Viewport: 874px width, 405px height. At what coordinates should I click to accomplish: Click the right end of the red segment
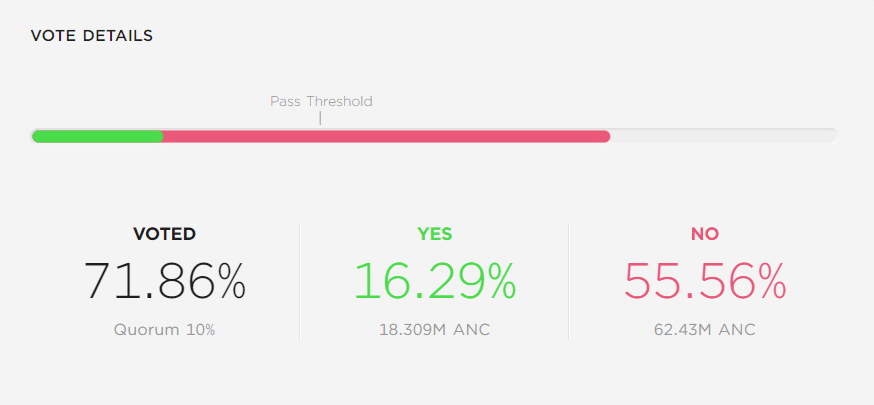606,136
